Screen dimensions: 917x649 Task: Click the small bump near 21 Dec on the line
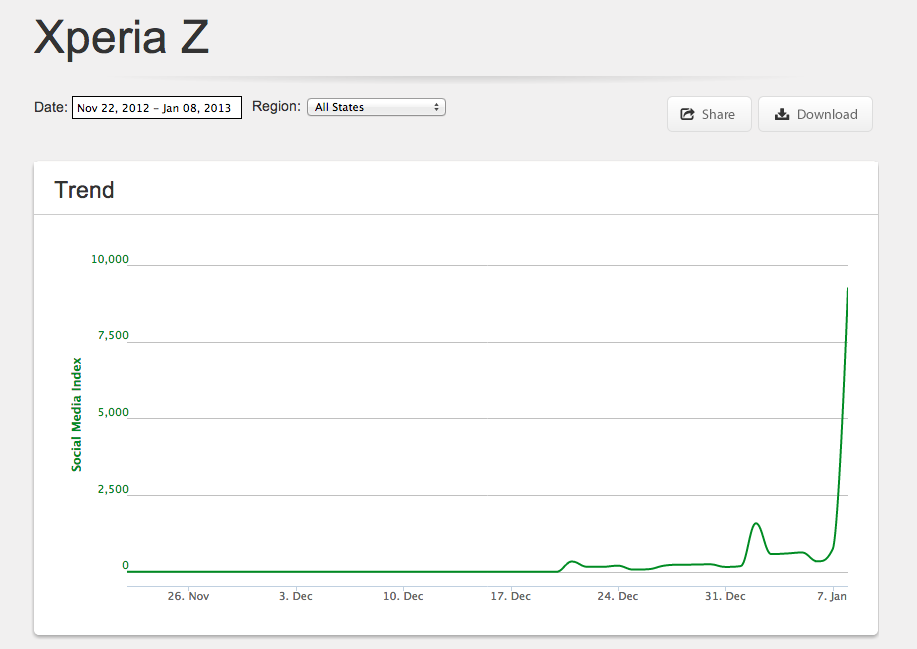click(572, 561)
